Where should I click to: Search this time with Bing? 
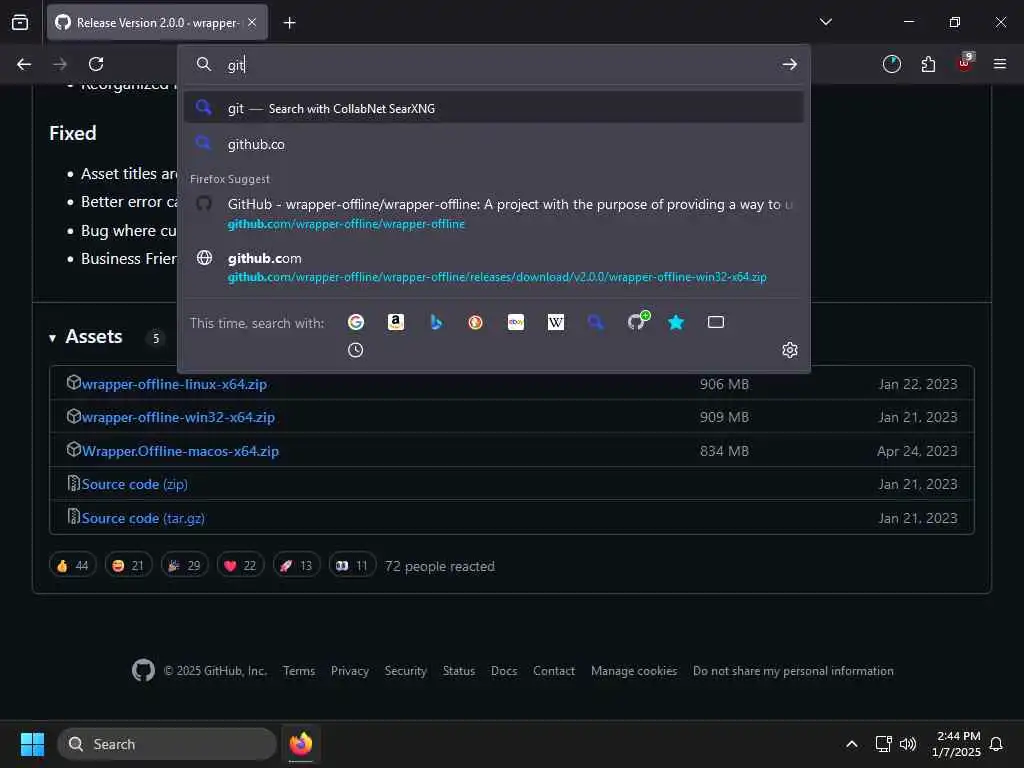pos(436,322)
